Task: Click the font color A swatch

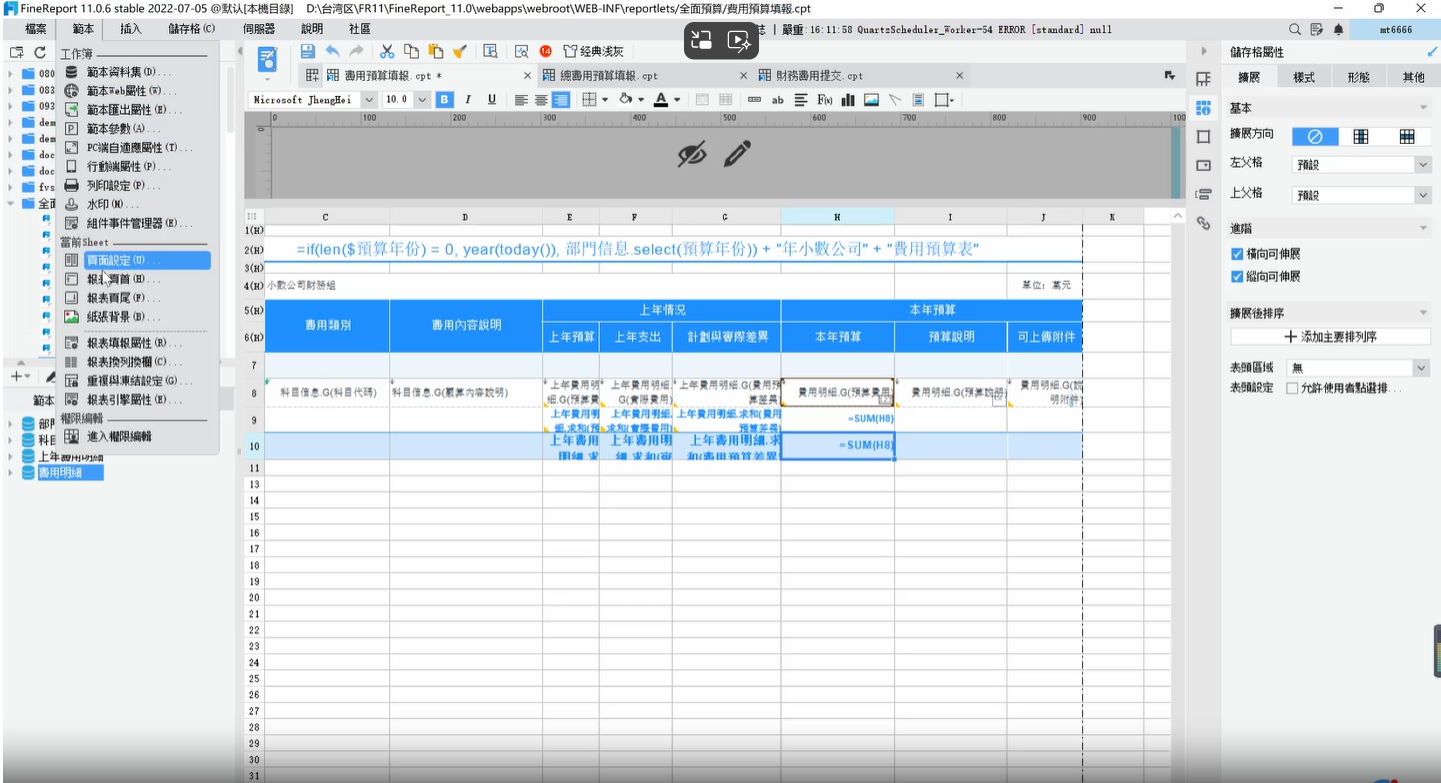Action: coord(661,100)
